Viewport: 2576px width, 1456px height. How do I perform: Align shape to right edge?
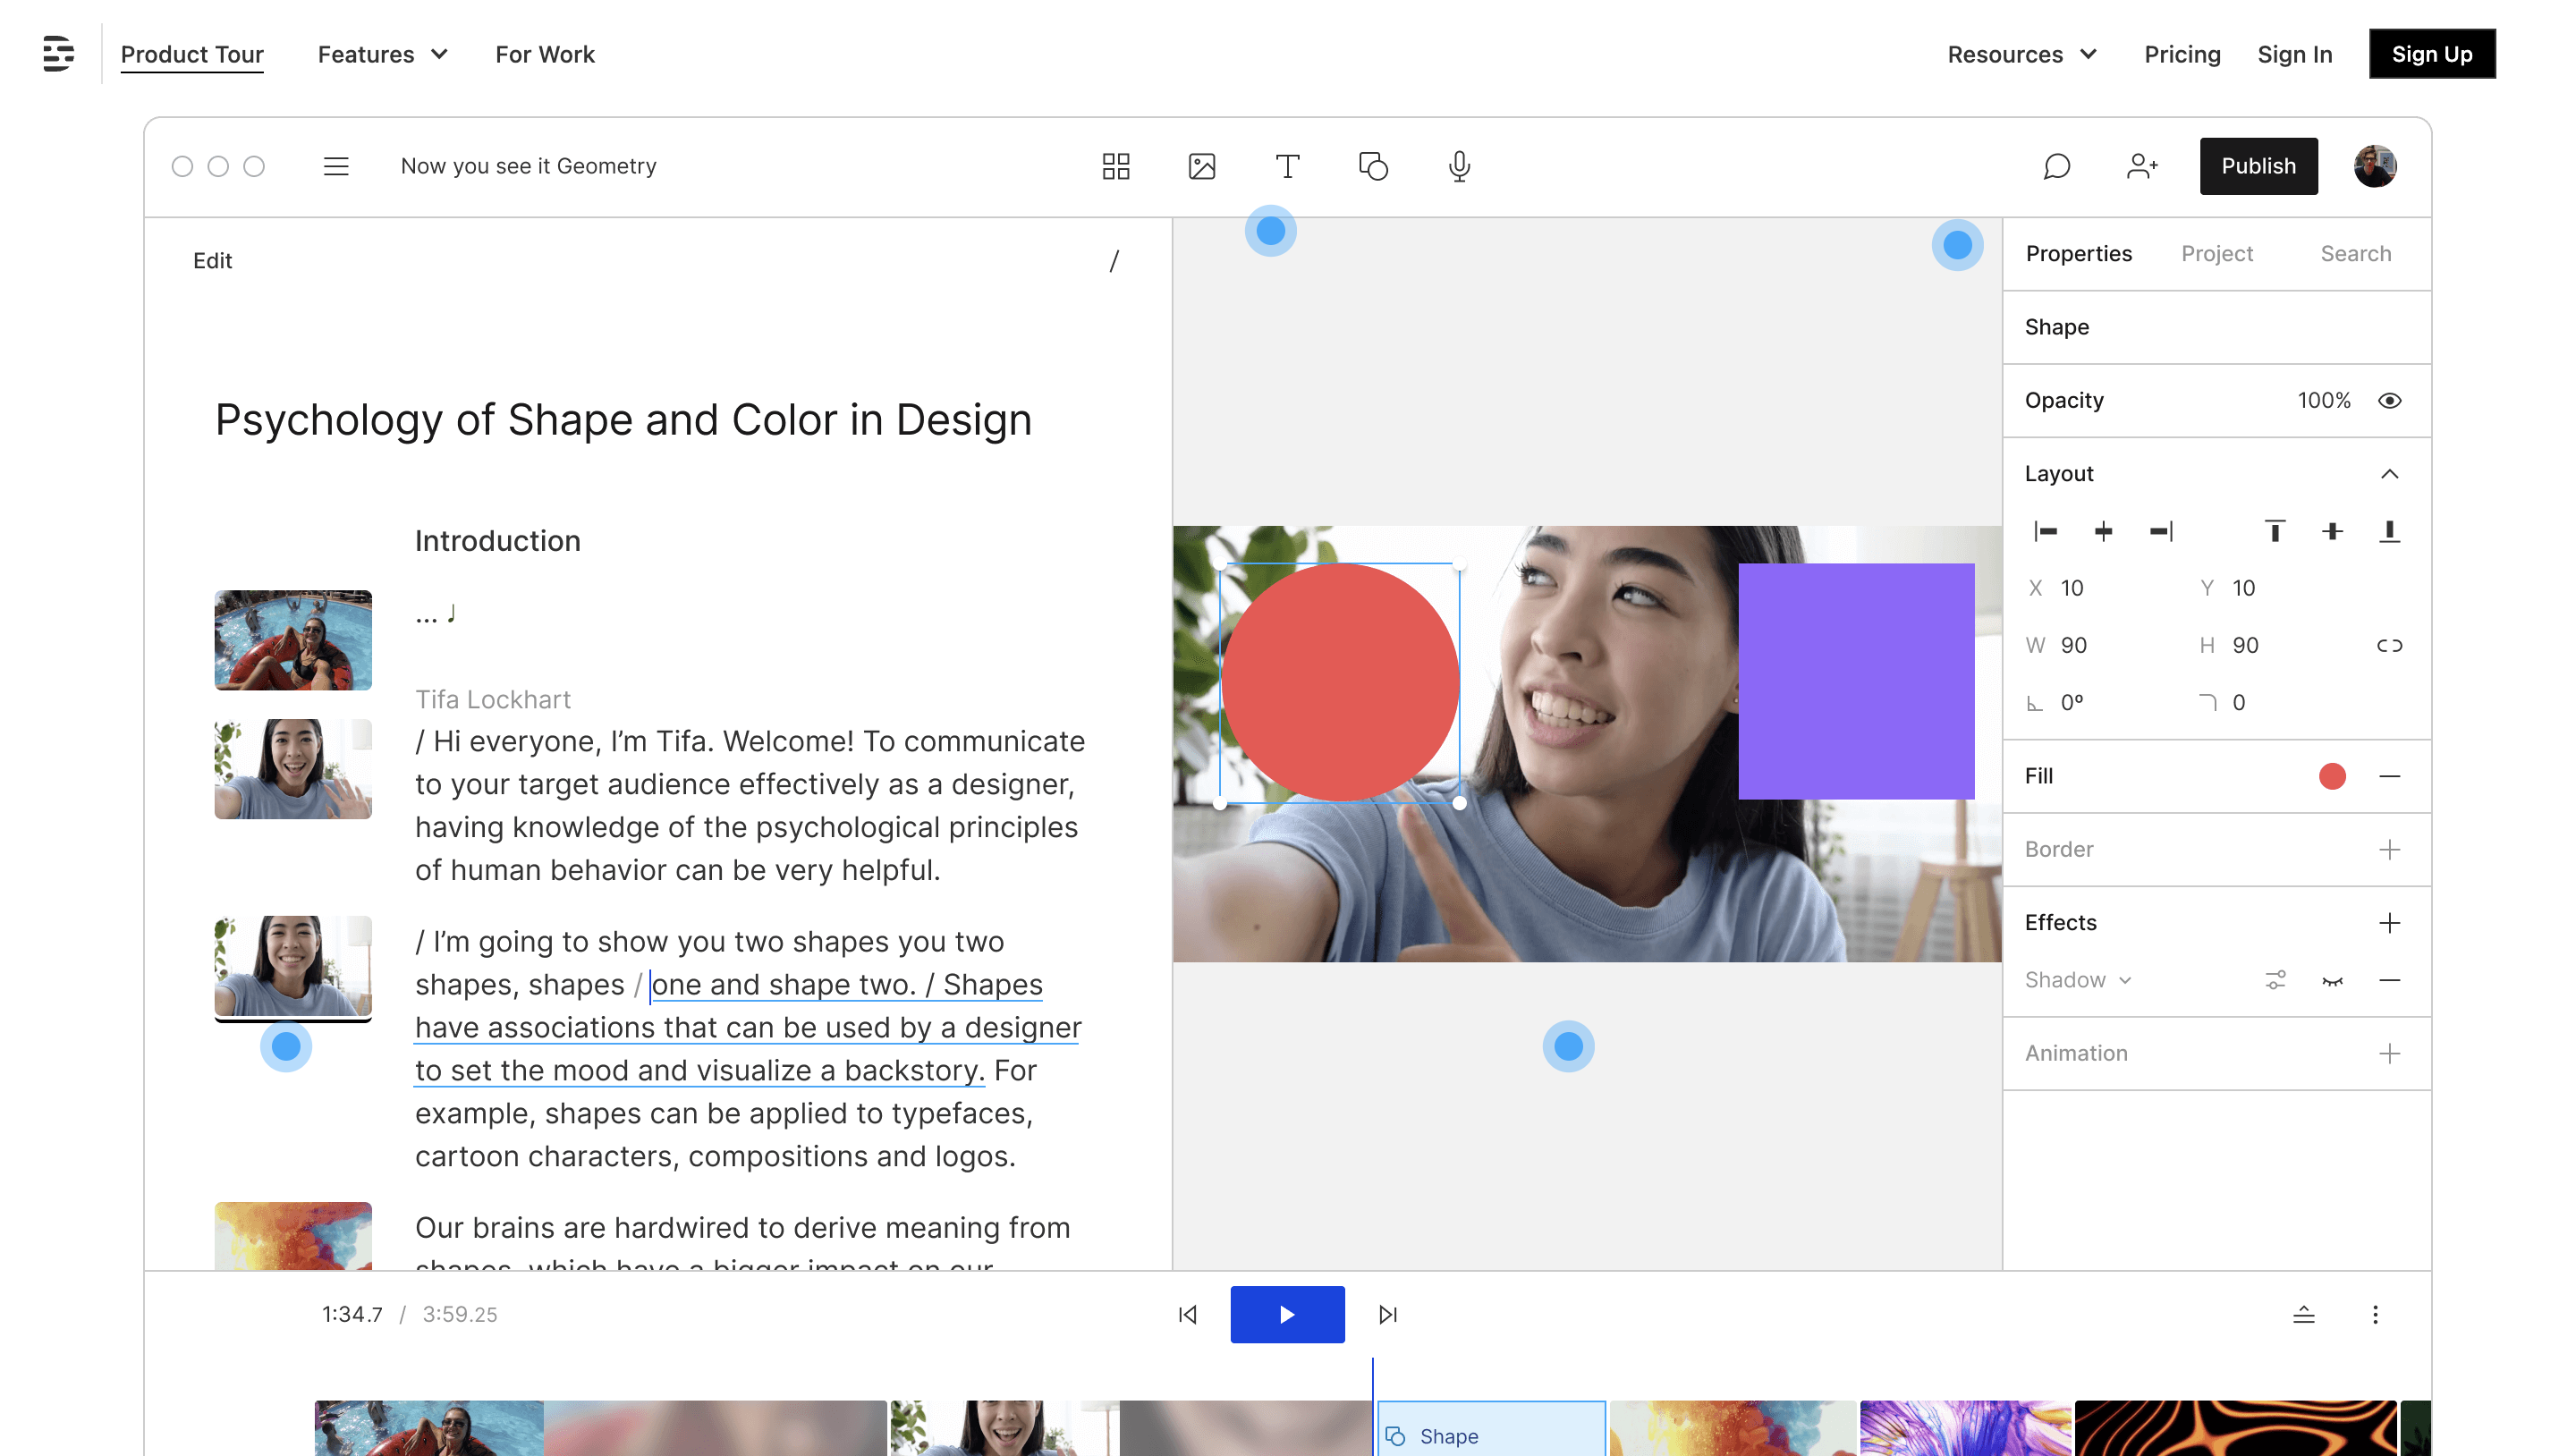pos(2161,531)
